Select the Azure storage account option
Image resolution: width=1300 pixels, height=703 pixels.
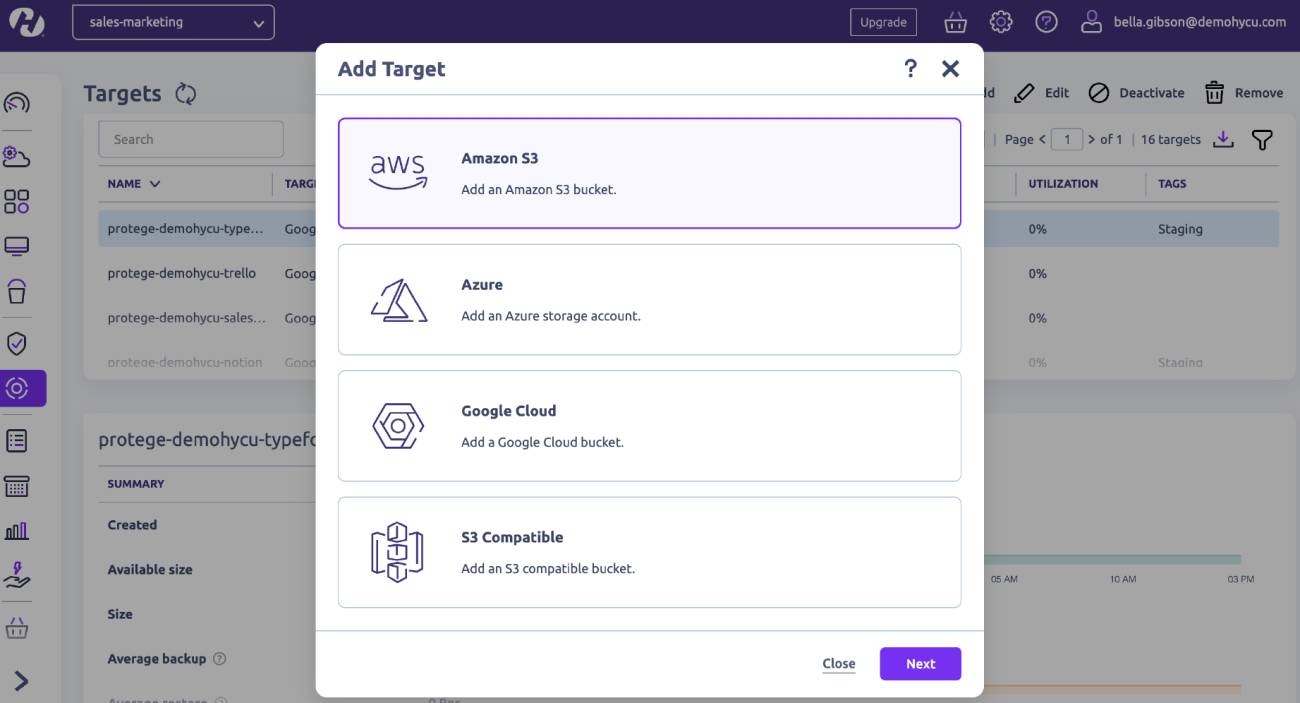coord(649,299)
